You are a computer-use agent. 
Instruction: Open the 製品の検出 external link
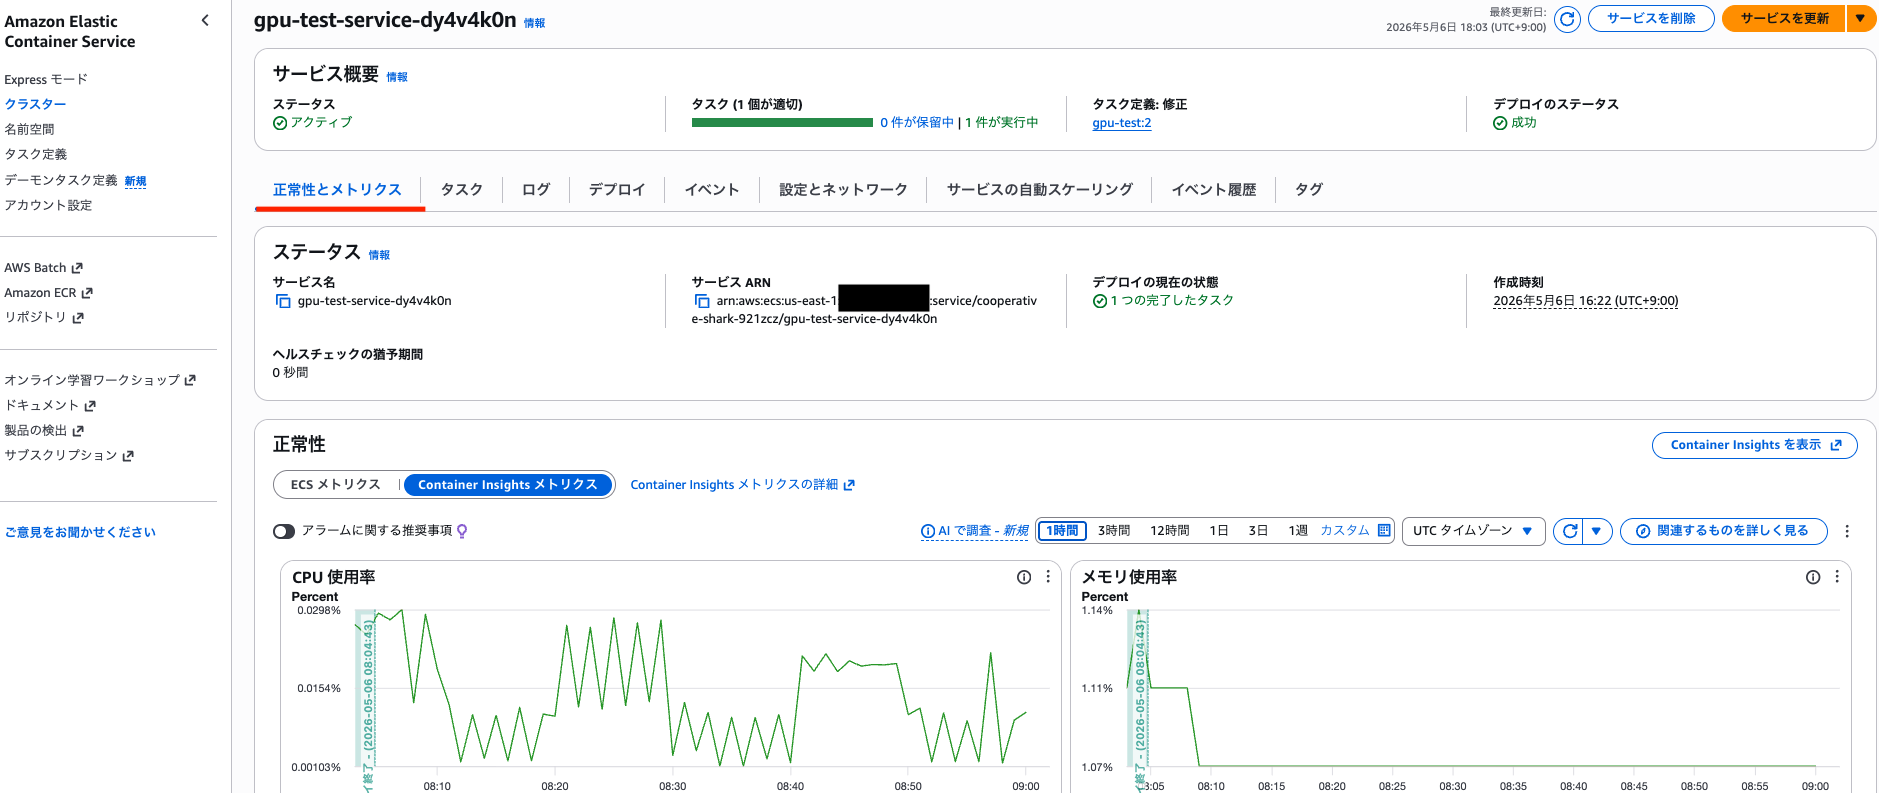[44, 430]
